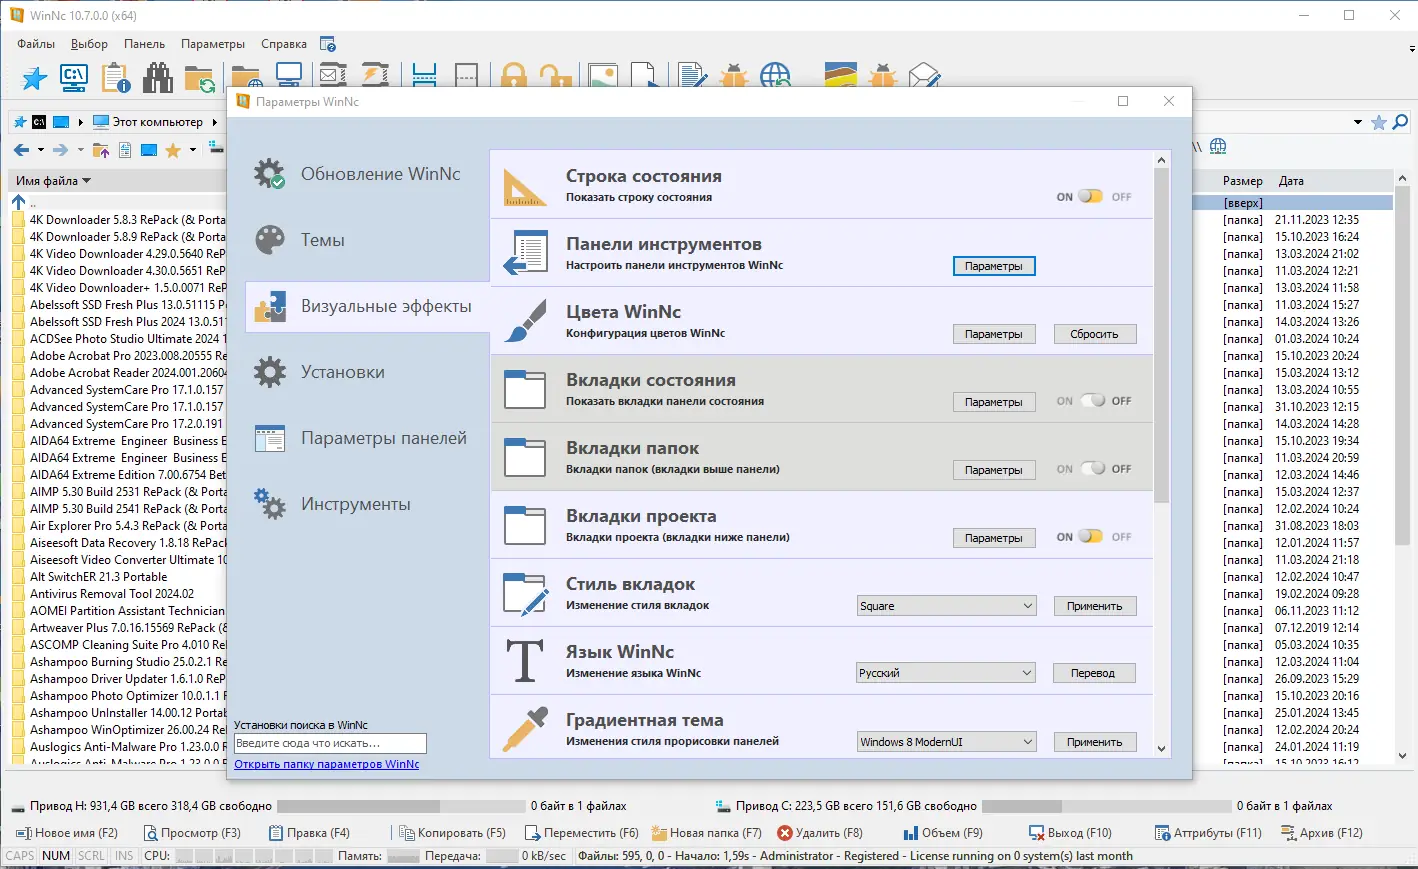The height and width of the screenshot is (869, 1418).
Task: Click the settings search input field
Action: tap(330, 743)
